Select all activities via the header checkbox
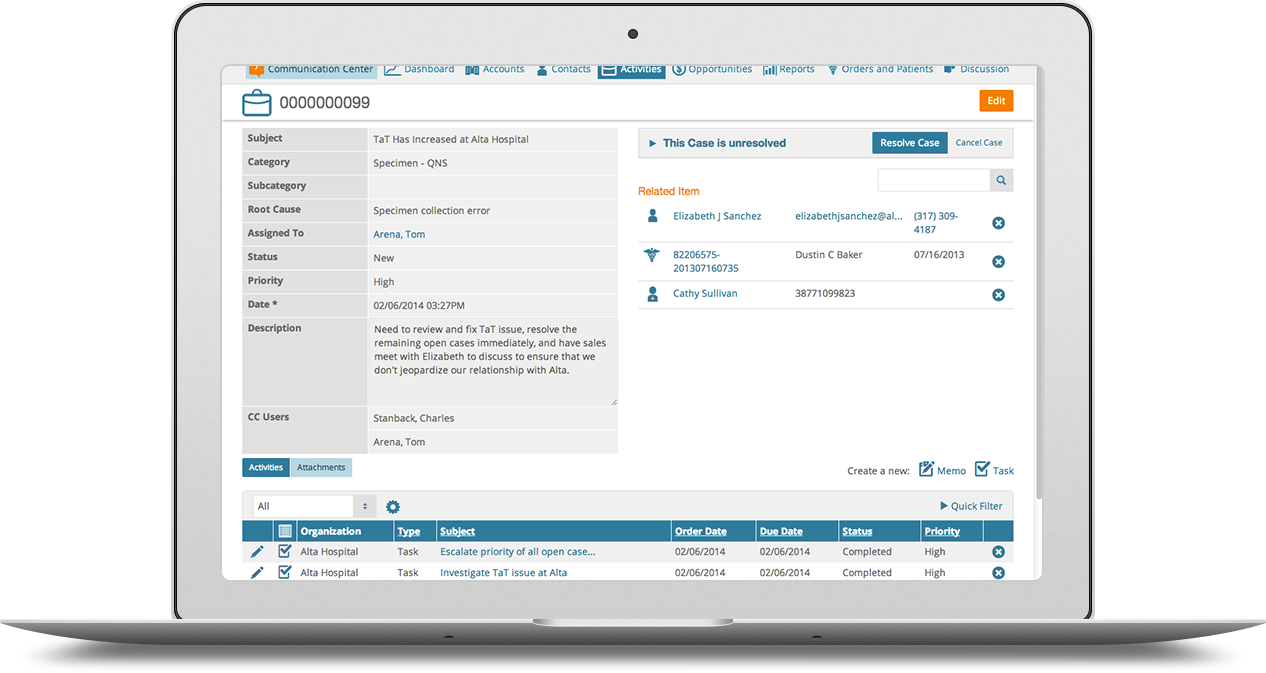1266x673 pixels. tap(285, 531)
